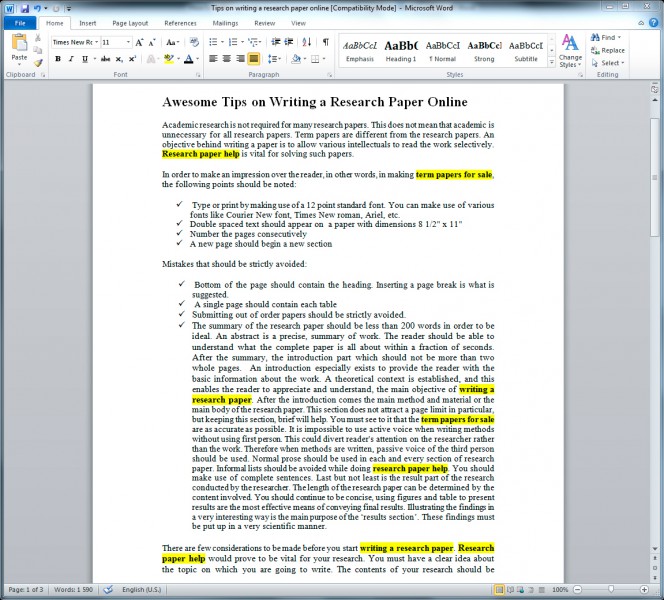Click the Zoom Out minus button

click(x=577, y=589)
